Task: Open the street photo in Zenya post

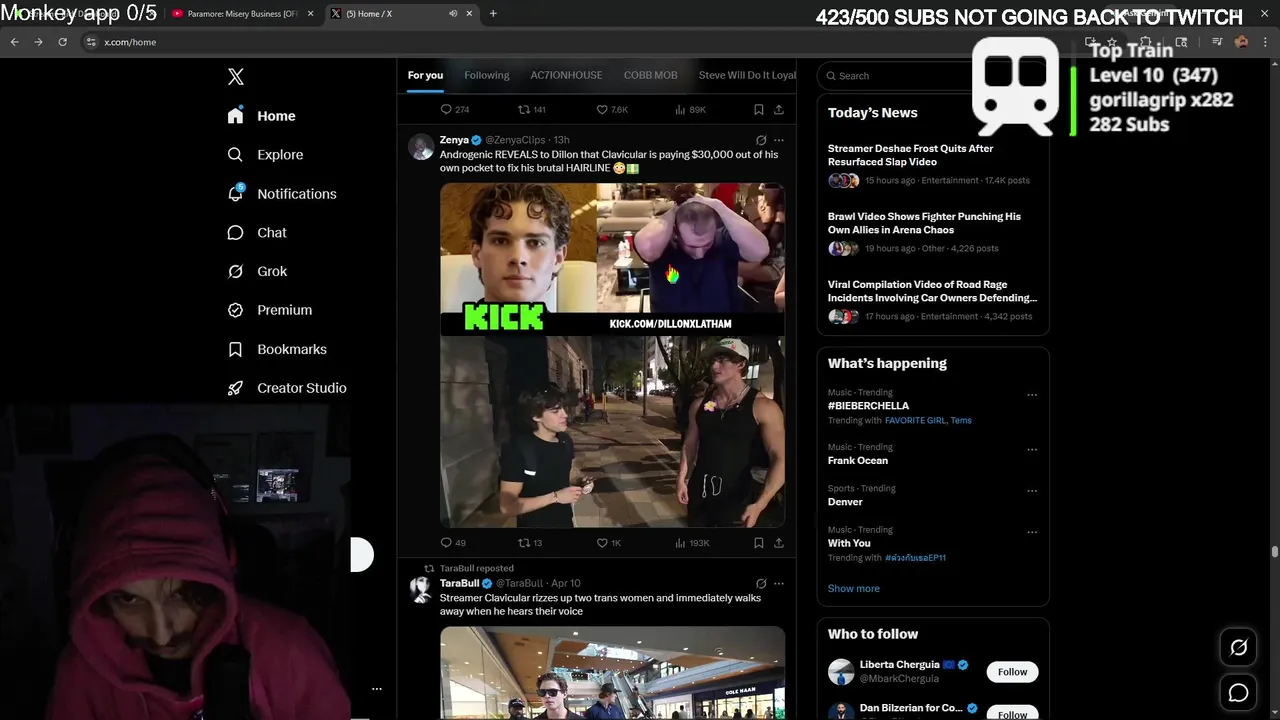Action: click(612, 431)
